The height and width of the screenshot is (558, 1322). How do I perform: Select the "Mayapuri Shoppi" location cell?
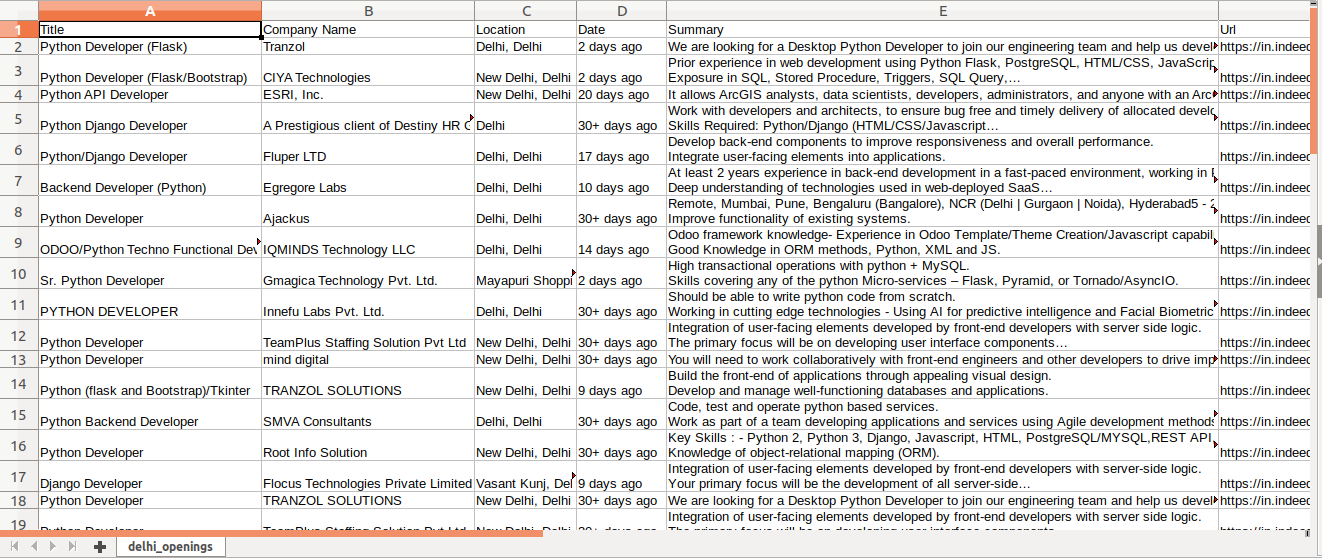[x=525, y=273]
